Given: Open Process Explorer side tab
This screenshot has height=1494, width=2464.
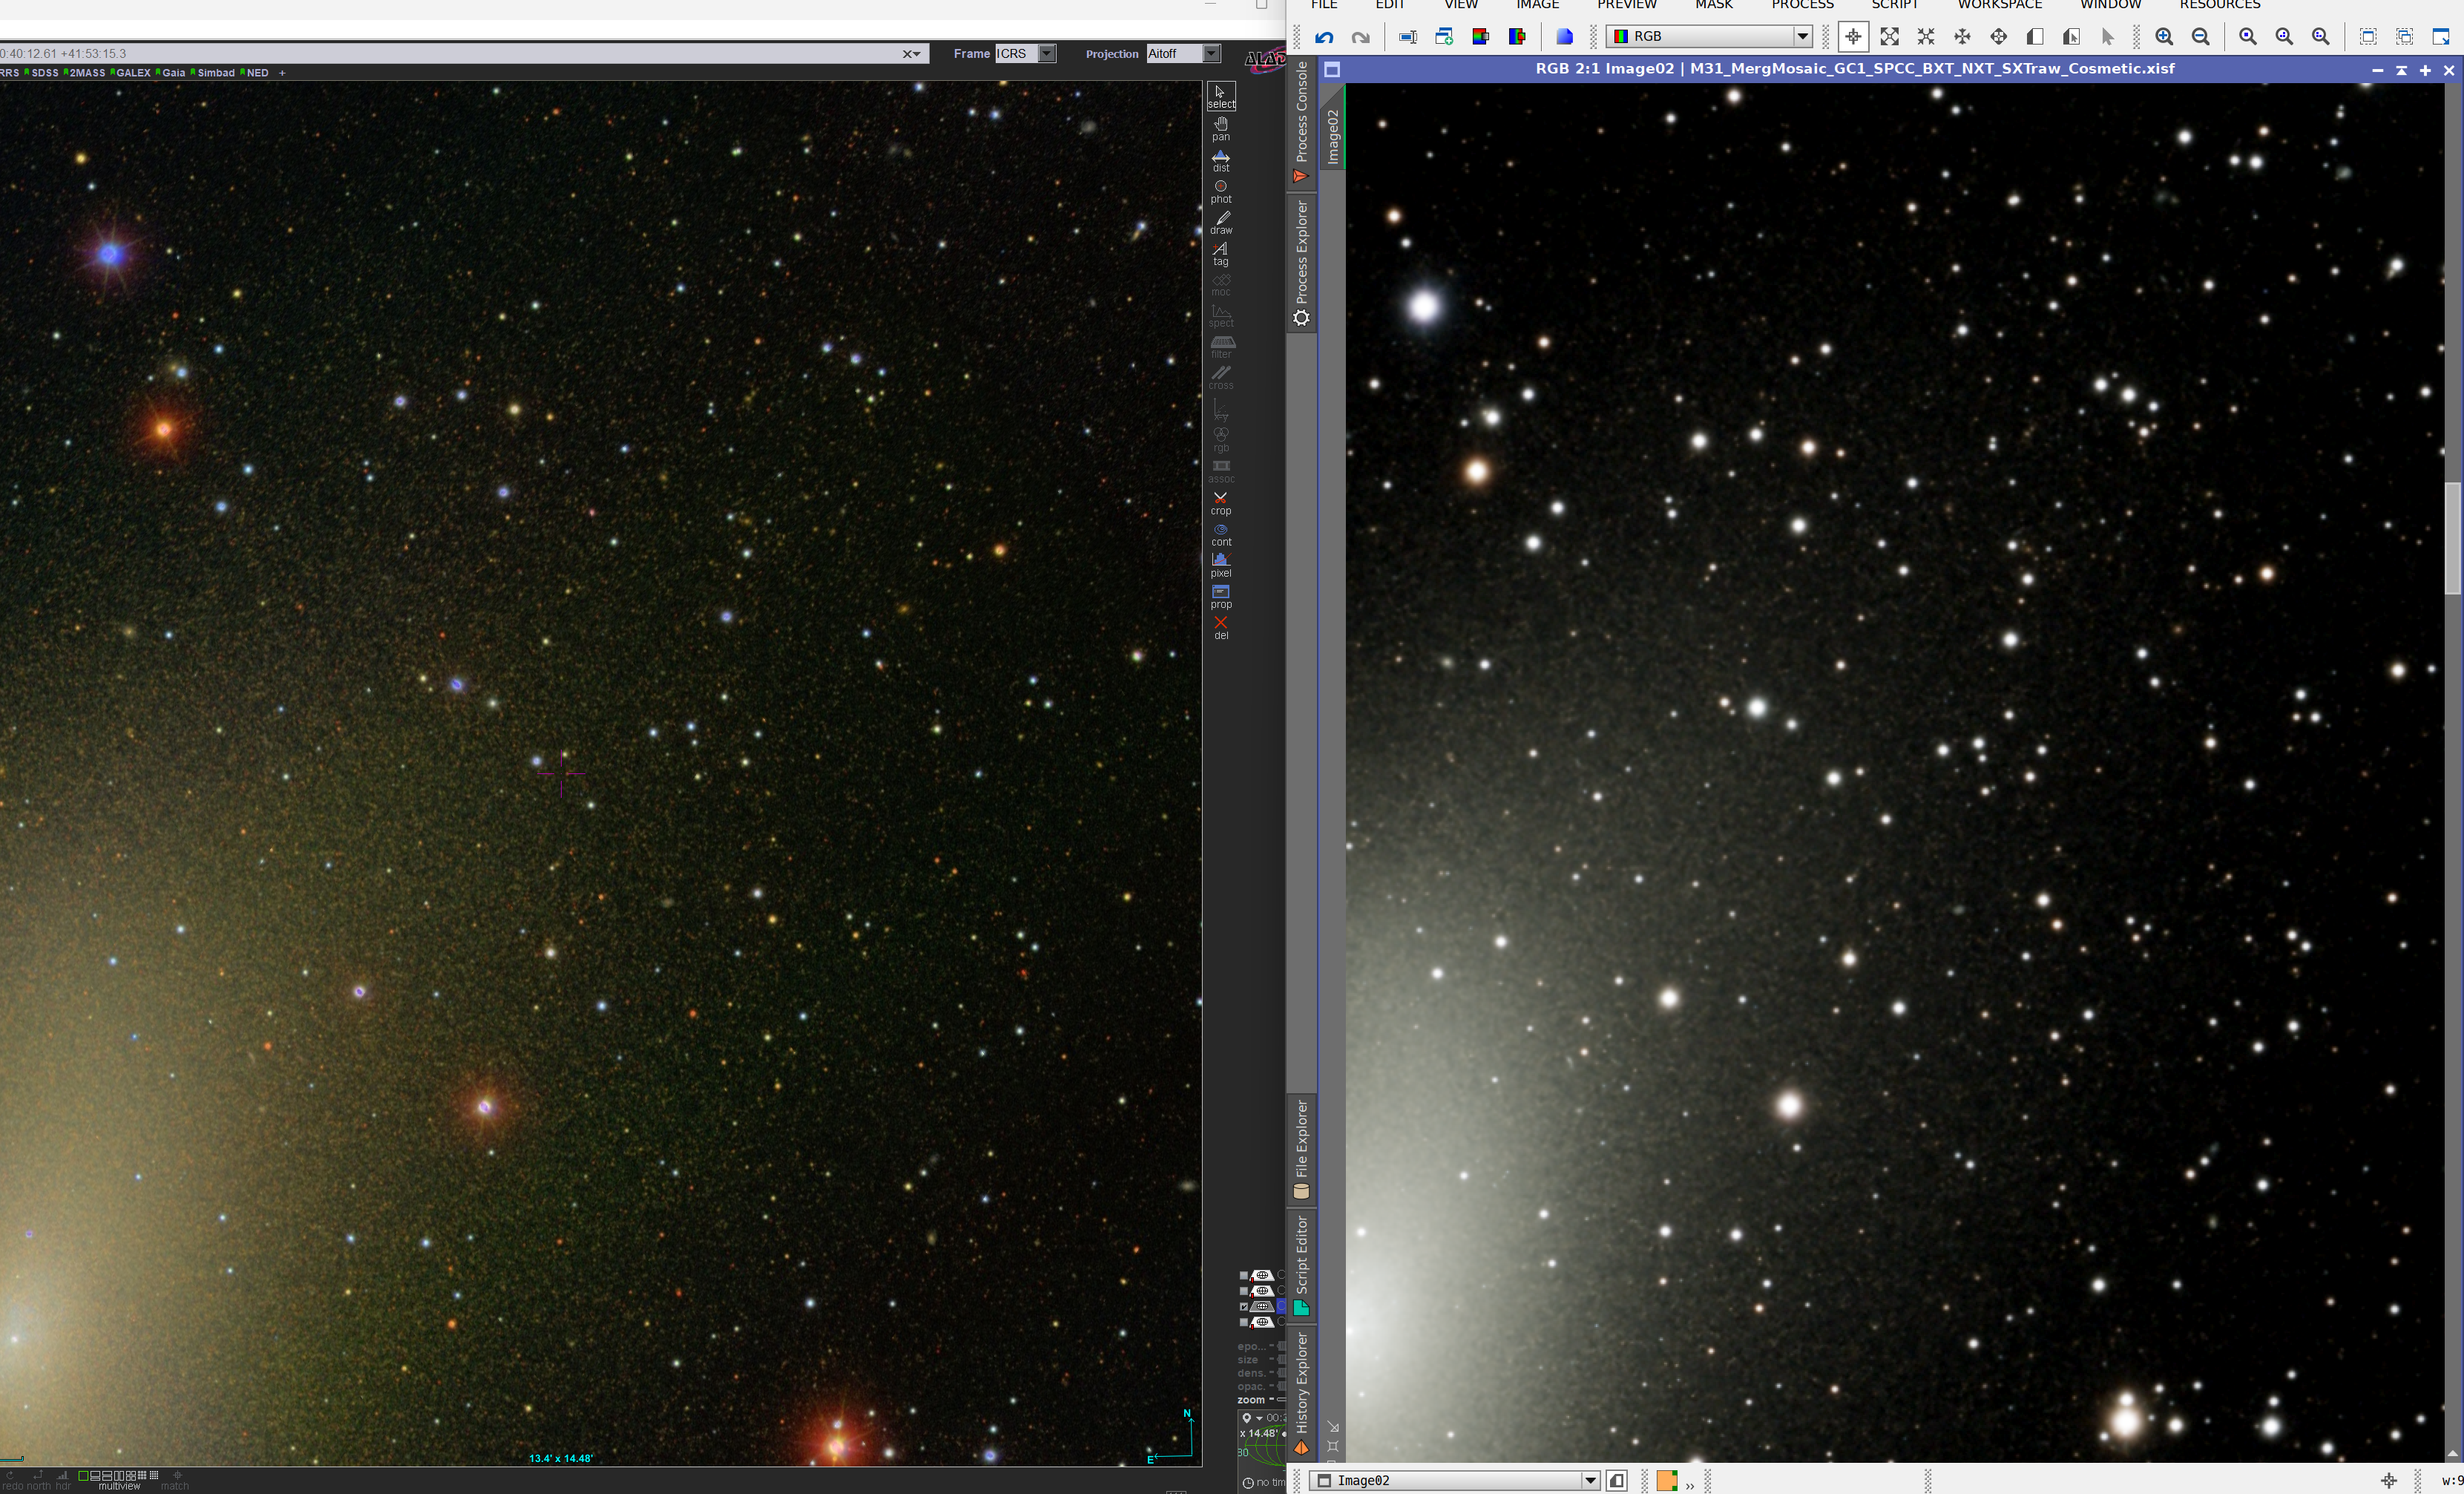Looking at the screenshot, I should [x=1301, y=264].
